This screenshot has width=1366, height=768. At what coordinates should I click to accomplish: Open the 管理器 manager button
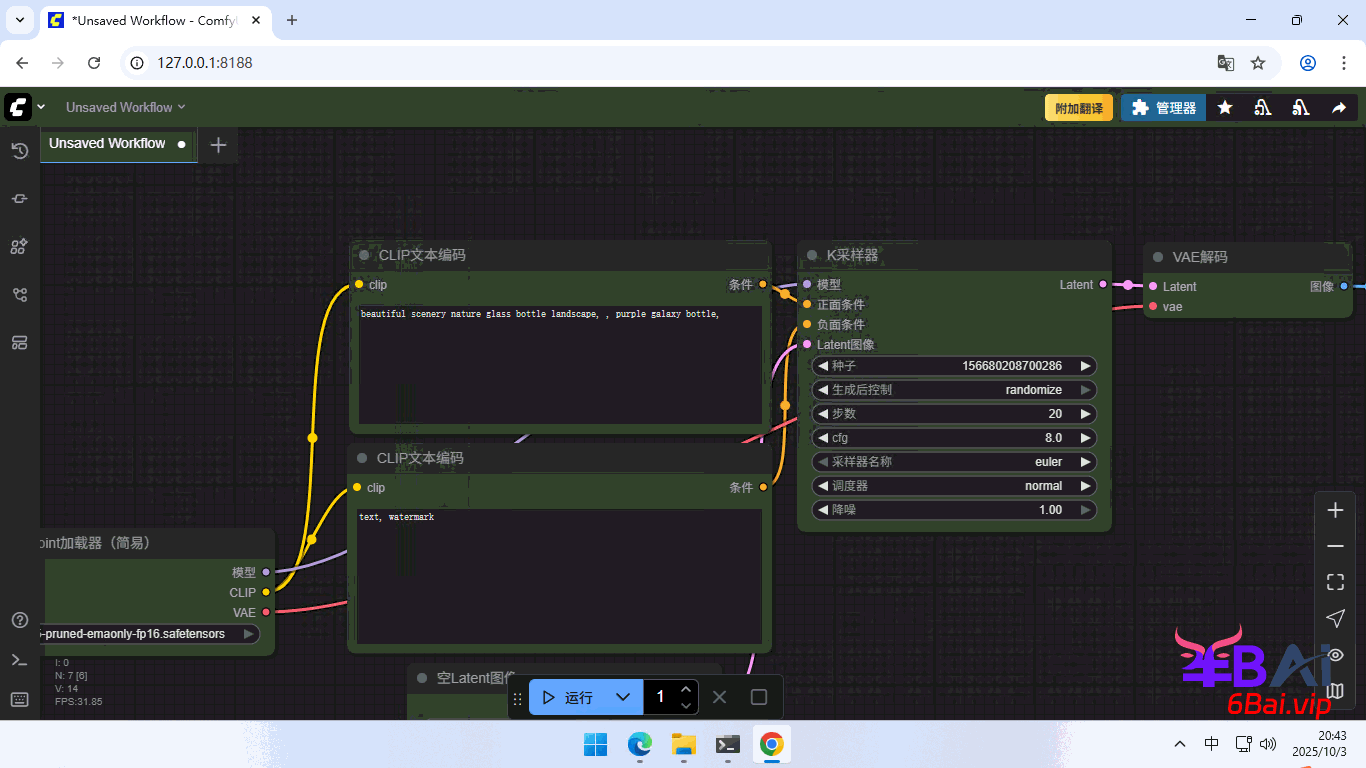pyautogui.click(x=1163, y=108)
